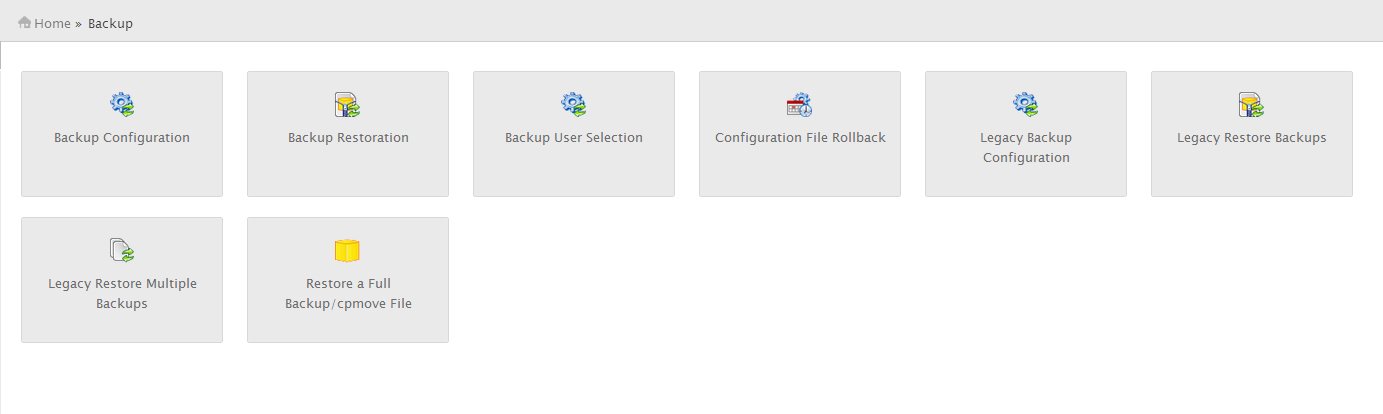Click the Legacy Restore Multiple Backups documents icon

tap(122, 250)
